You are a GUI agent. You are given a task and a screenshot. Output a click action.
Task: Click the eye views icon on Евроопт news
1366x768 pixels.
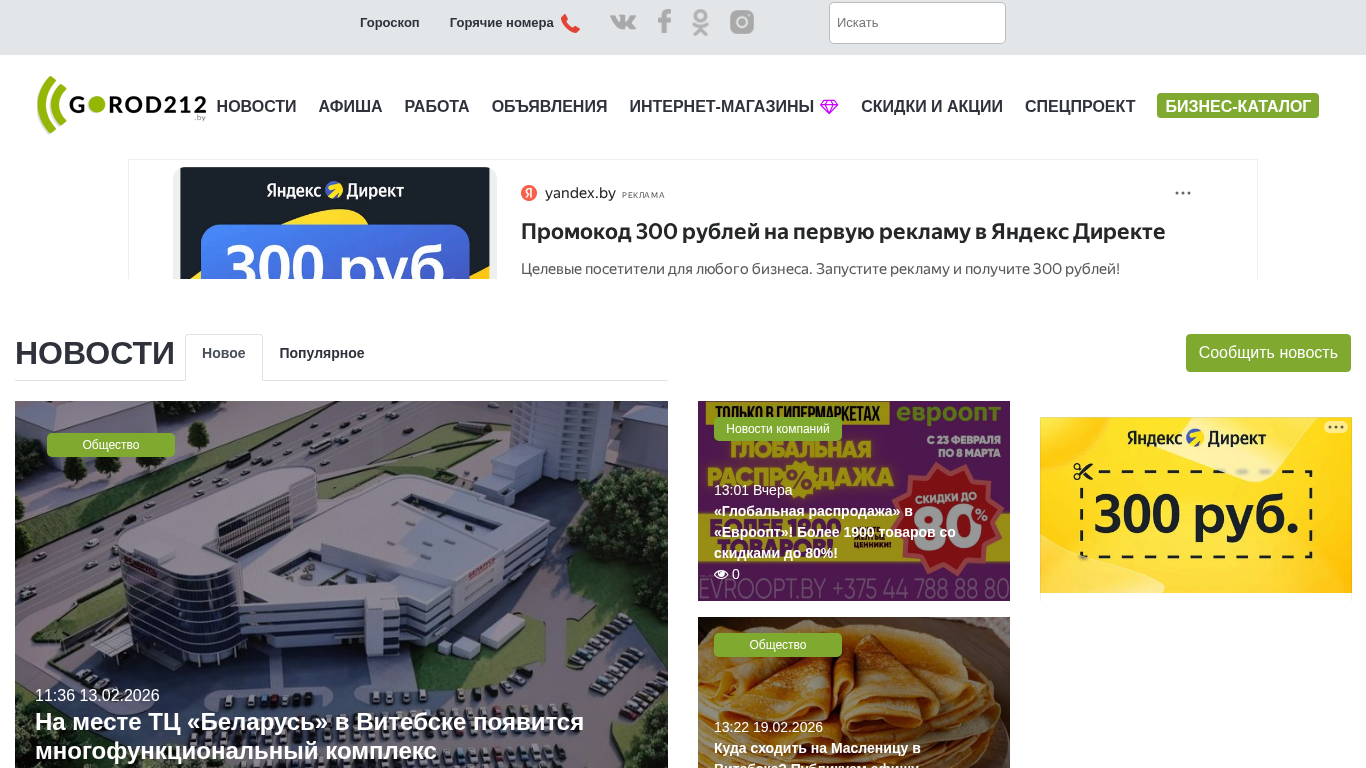[721, 575]
